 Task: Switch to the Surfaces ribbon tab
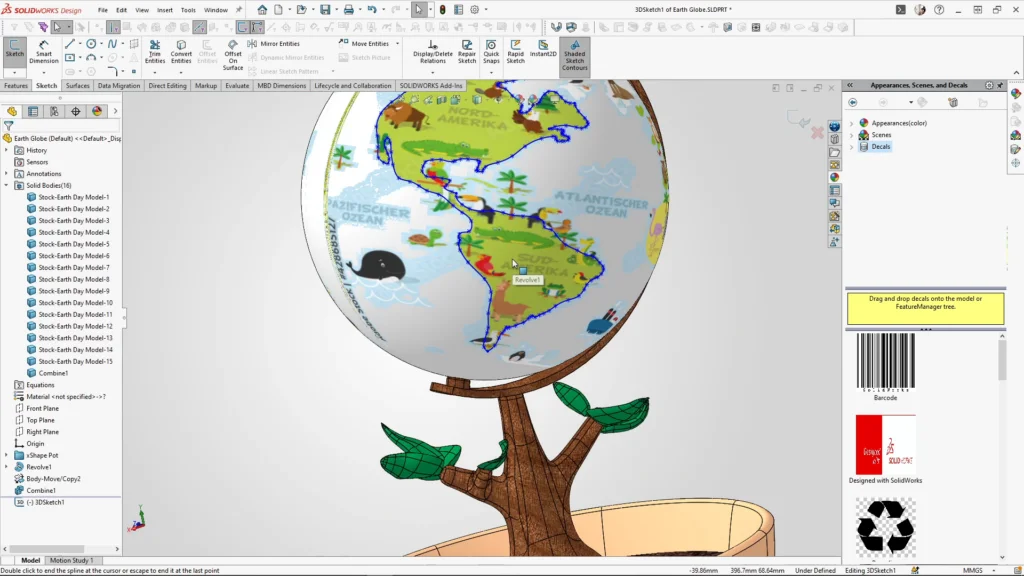click(x=78, y=86)
